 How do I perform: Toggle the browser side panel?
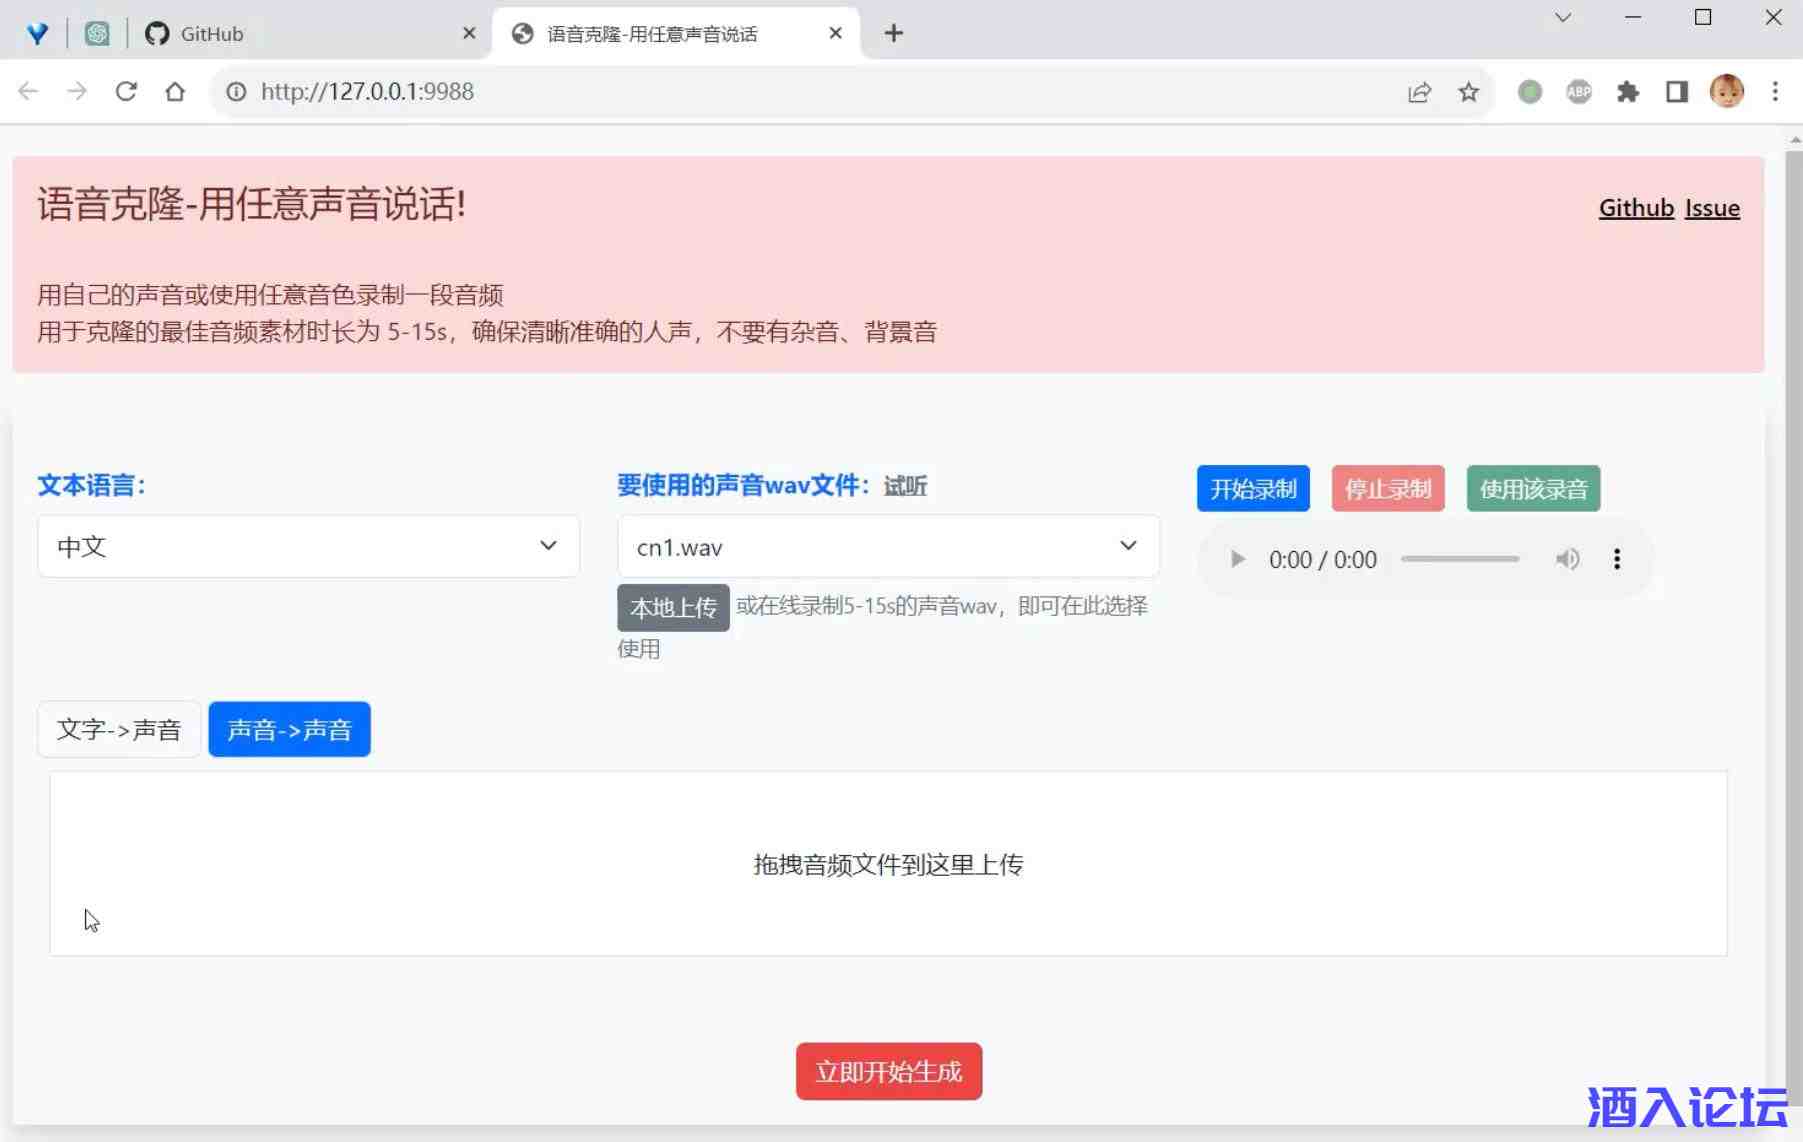tap(1677, 92)
